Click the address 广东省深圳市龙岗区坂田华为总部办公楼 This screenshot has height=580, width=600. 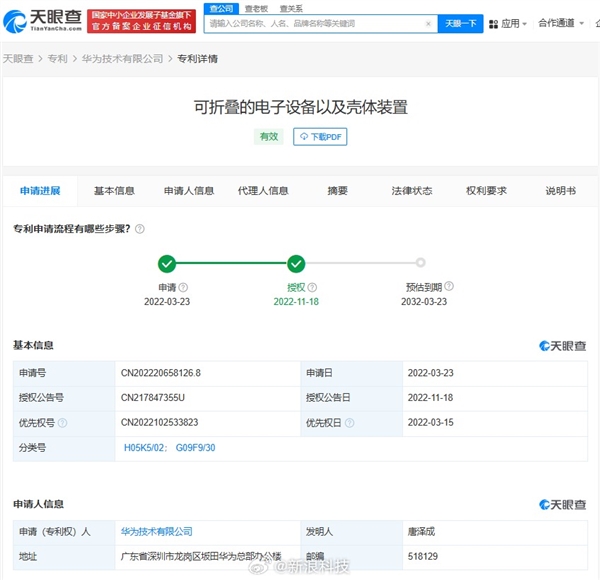201,556
